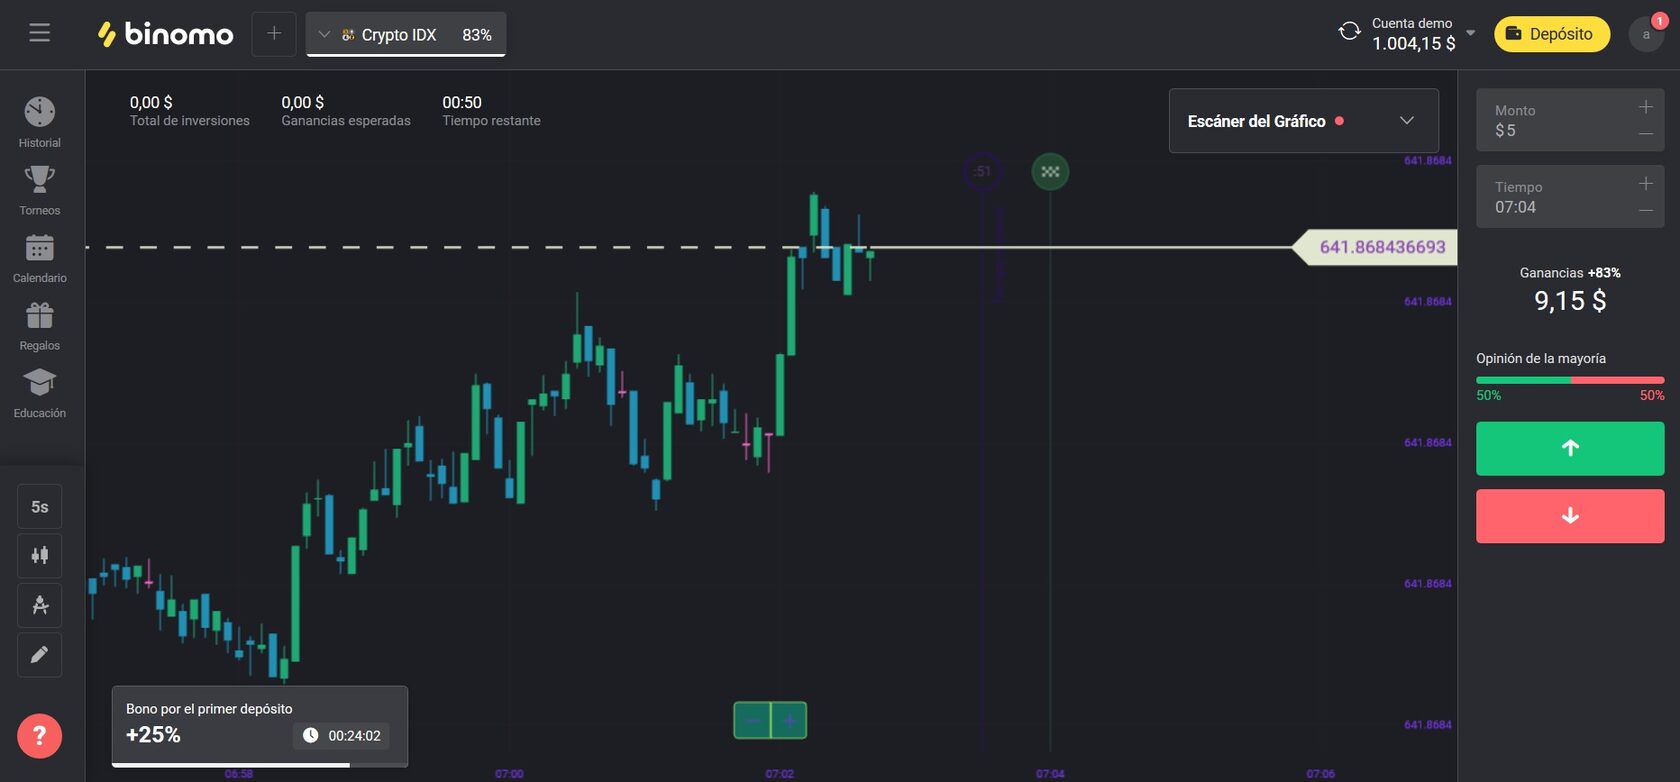Click the binomo logo
The width and height of the screenshot is (1680, 782).
pos(165,34)
